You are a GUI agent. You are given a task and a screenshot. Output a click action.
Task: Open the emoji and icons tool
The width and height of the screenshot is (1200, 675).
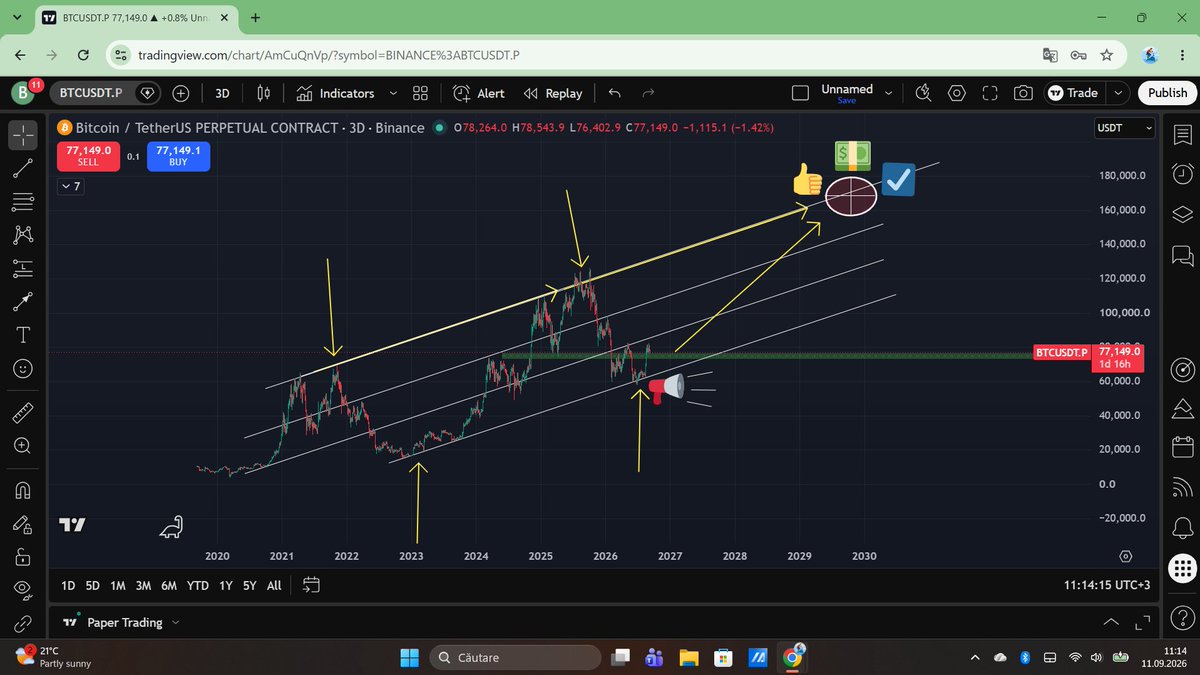pos(23,368)
